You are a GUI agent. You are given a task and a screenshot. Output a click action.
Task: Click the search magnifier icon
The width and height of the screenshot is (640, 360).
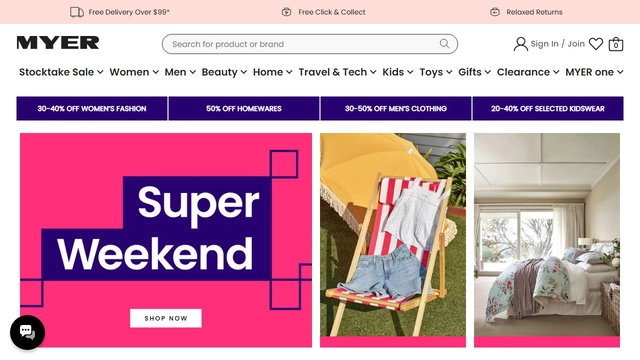pyautogui.click(x=444, y=44)
